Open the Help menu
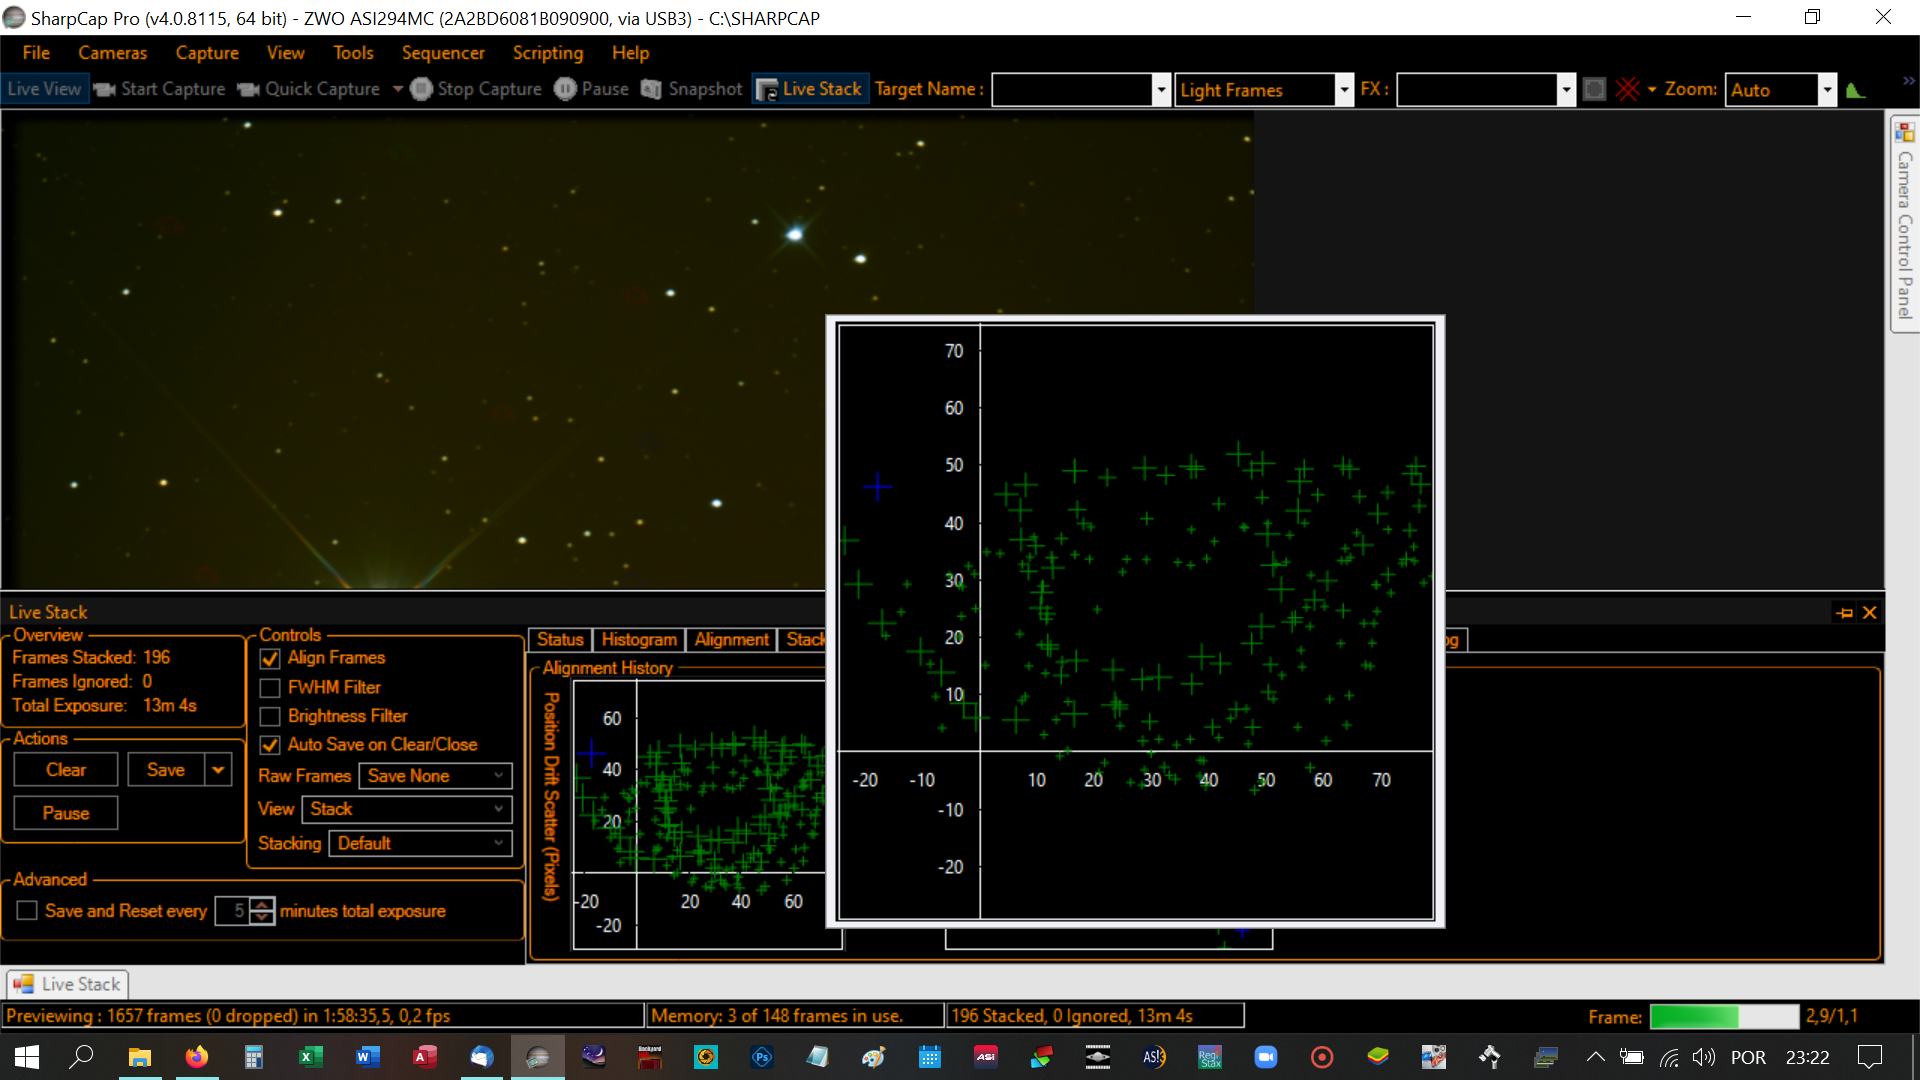Image resolution: width=1920 pixels, height=1080 pixels. coord(630,53)
